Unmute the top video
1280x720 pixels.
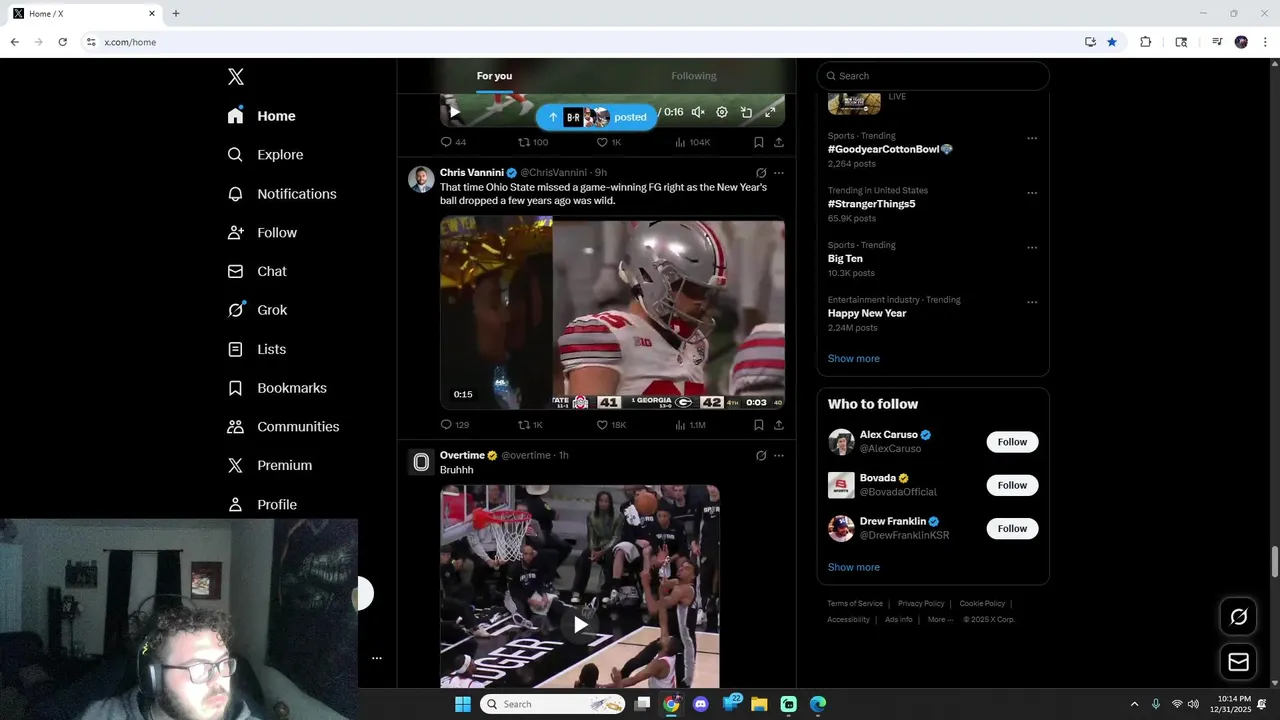tap(698, 112)
